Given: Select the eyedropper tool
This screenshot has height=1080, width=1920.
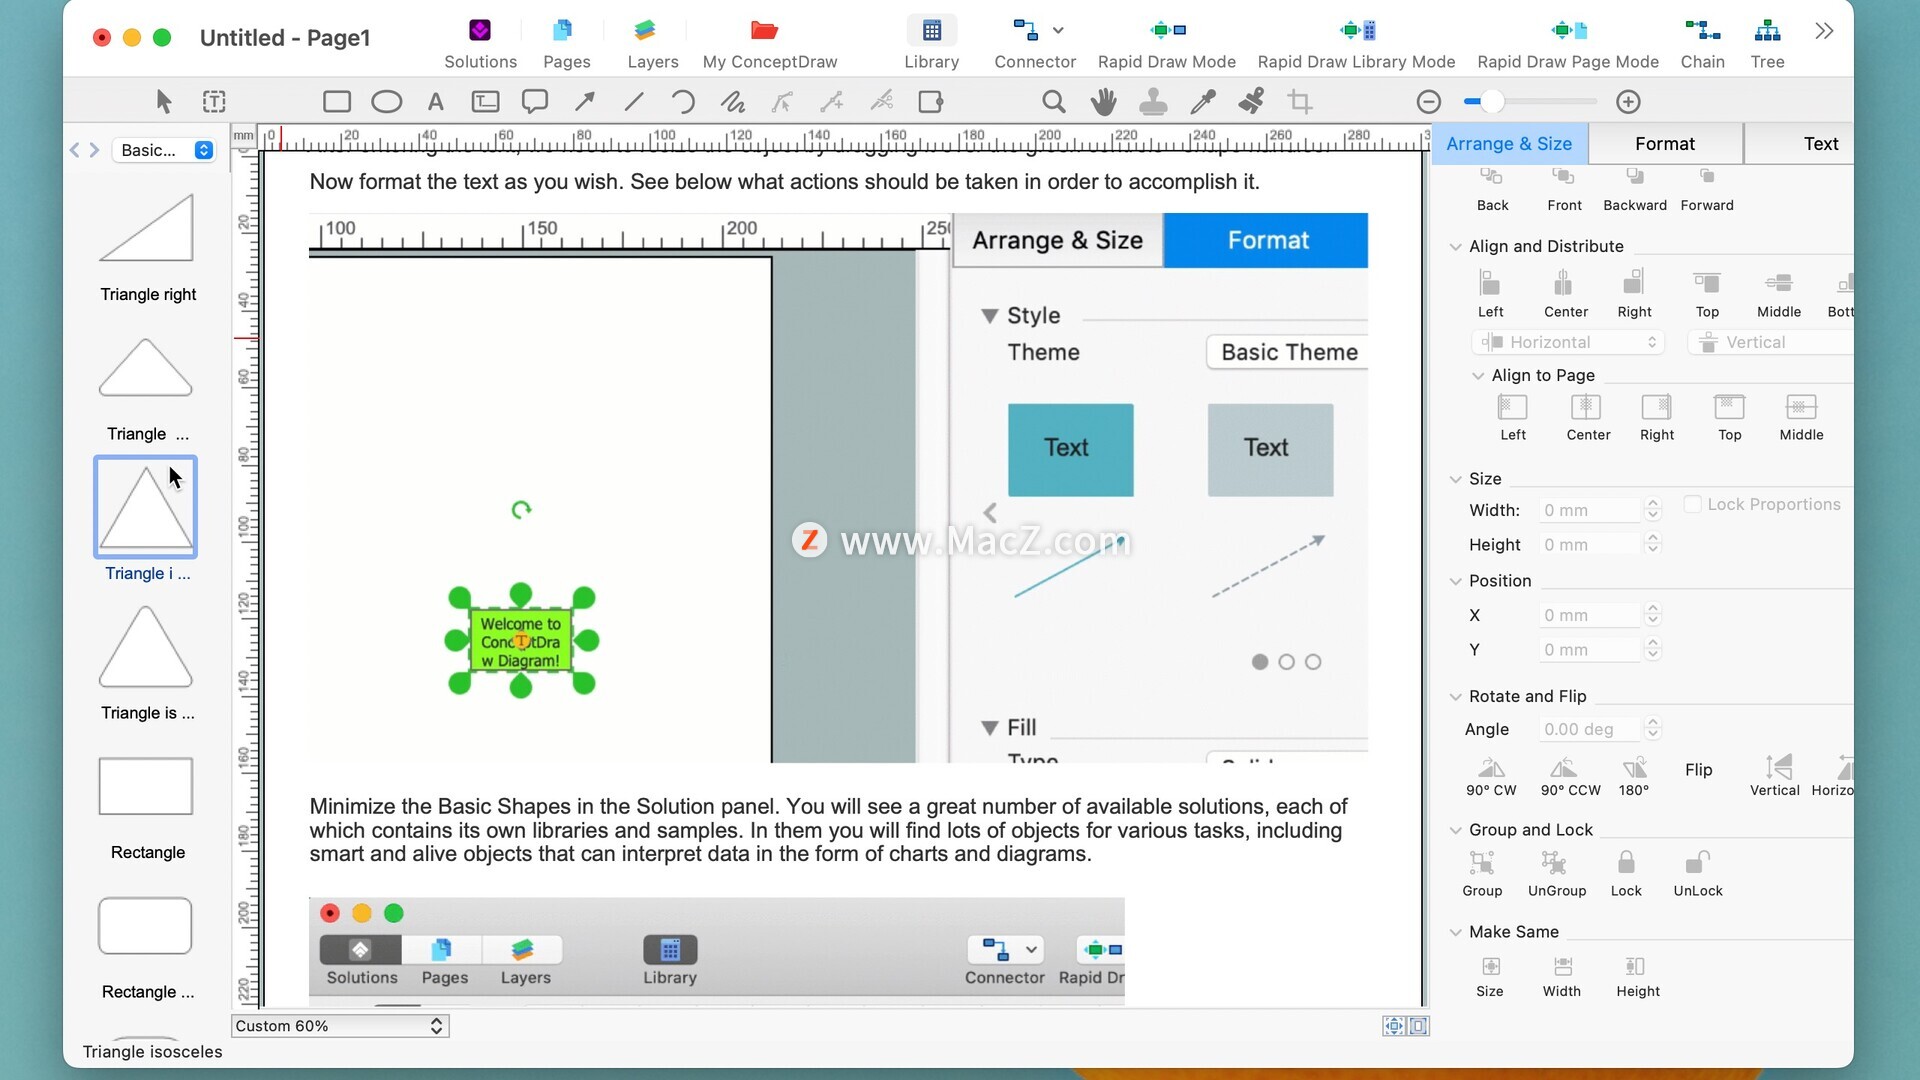Looking at the screenshot, I should [1202, 101].
